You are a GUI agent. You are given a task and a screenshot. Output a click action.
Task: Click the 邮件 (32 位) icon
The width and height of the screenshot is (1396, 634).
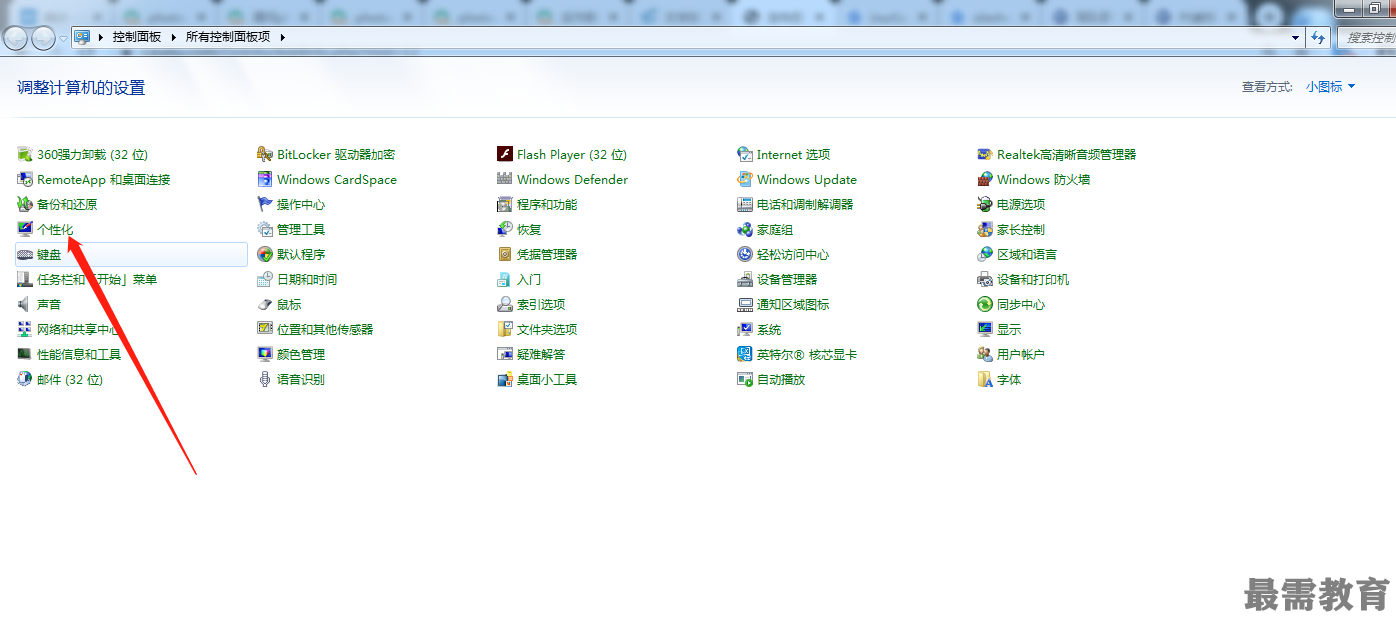(25, 379)
